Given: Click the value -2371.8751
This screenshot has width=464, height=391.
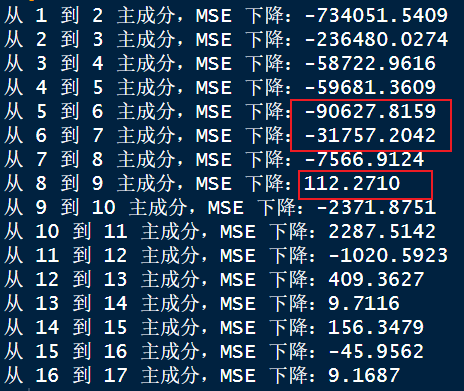Looking at the screenshot, I should tap(376, 207).
